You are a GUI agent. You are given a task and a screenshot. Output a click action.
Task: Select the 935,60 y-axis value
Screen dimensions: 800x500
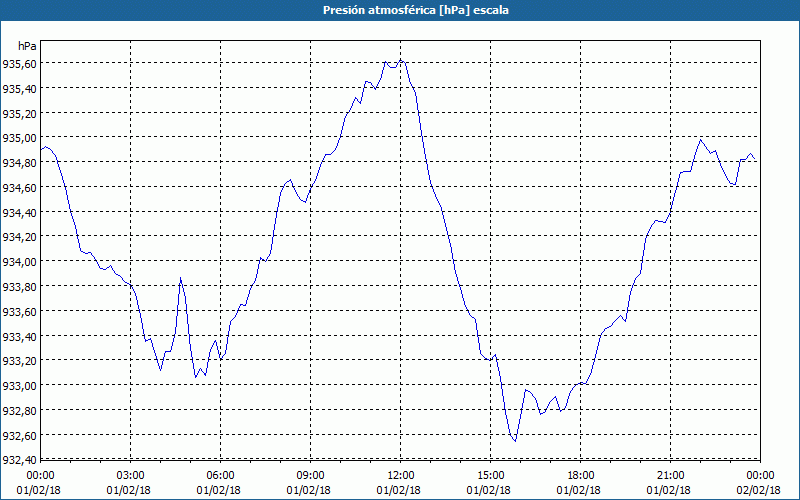19,63
